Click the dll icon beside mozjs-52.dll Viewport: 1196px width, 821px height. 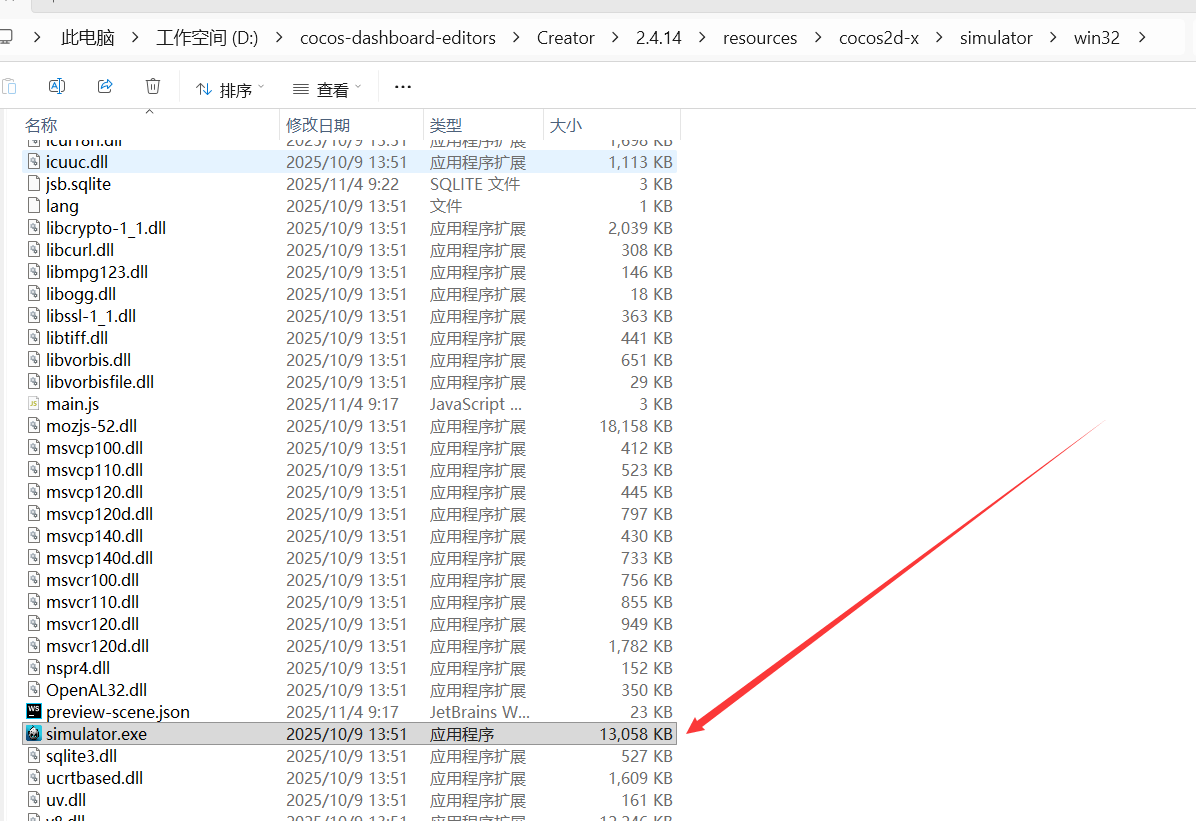tap(34, 426)
